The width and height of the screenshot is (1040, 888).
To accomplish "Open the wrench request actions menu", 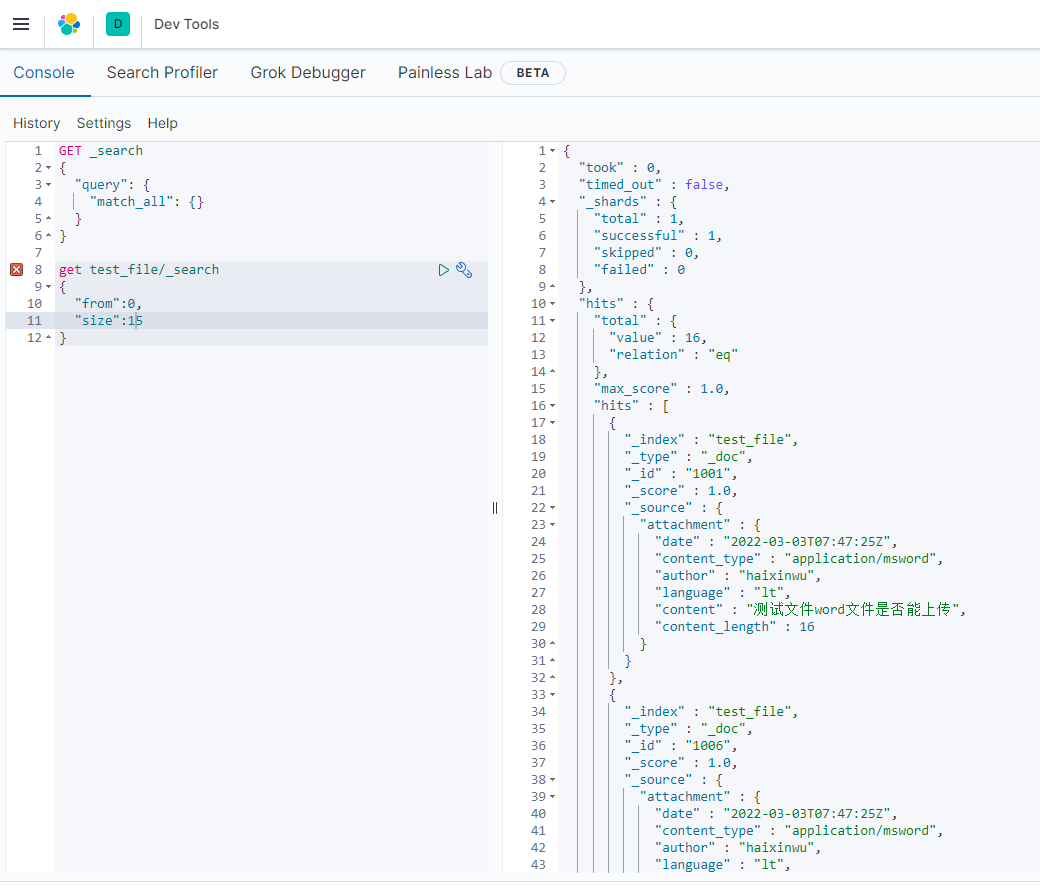I will [x=464, y=270].
